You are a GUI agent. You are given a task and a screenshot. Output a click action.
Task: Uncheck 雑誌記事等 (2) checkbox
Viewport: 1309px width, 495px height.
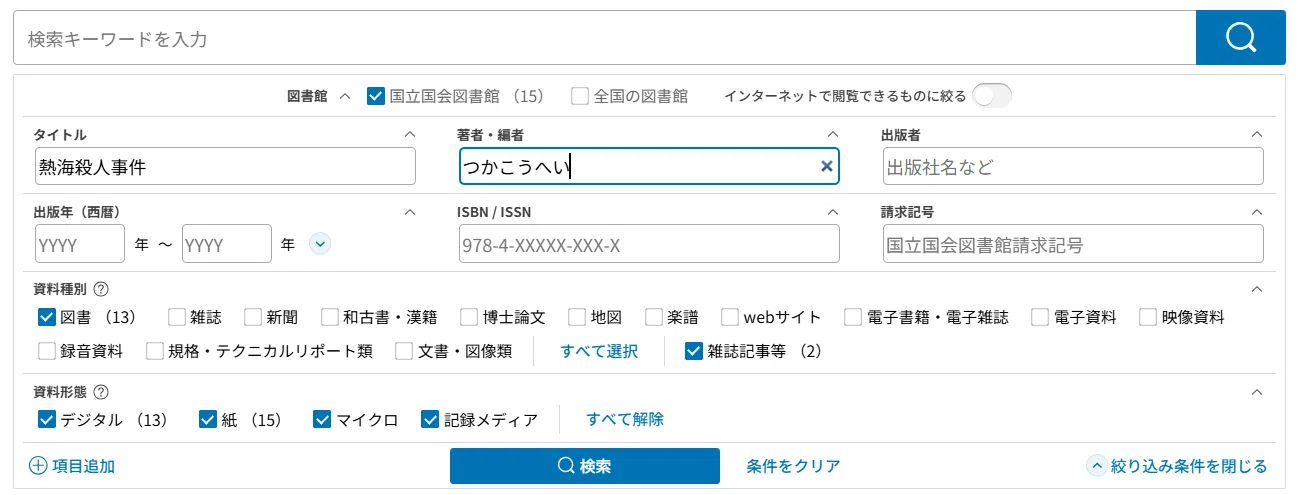point(694,351)
